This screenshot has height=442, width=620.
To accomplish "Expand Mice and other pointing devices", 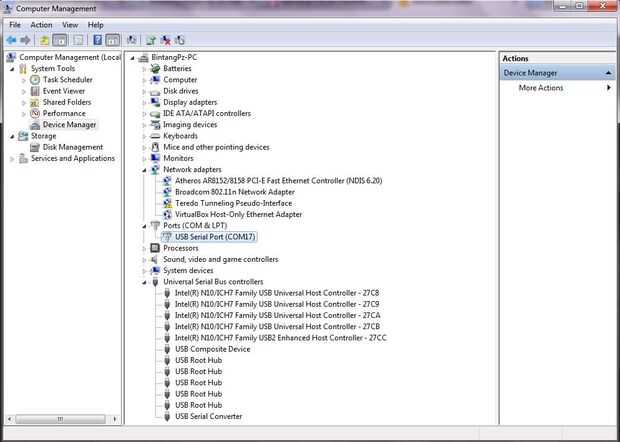I will pos(144,147).
